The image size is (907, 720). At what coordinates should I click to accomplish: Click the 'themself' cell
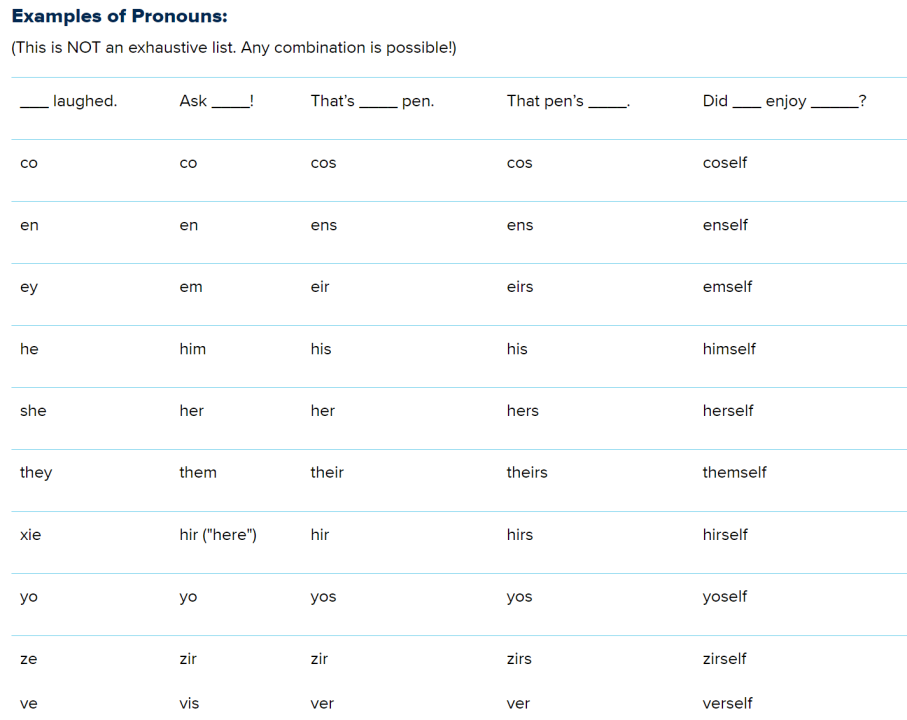point(734,473)
